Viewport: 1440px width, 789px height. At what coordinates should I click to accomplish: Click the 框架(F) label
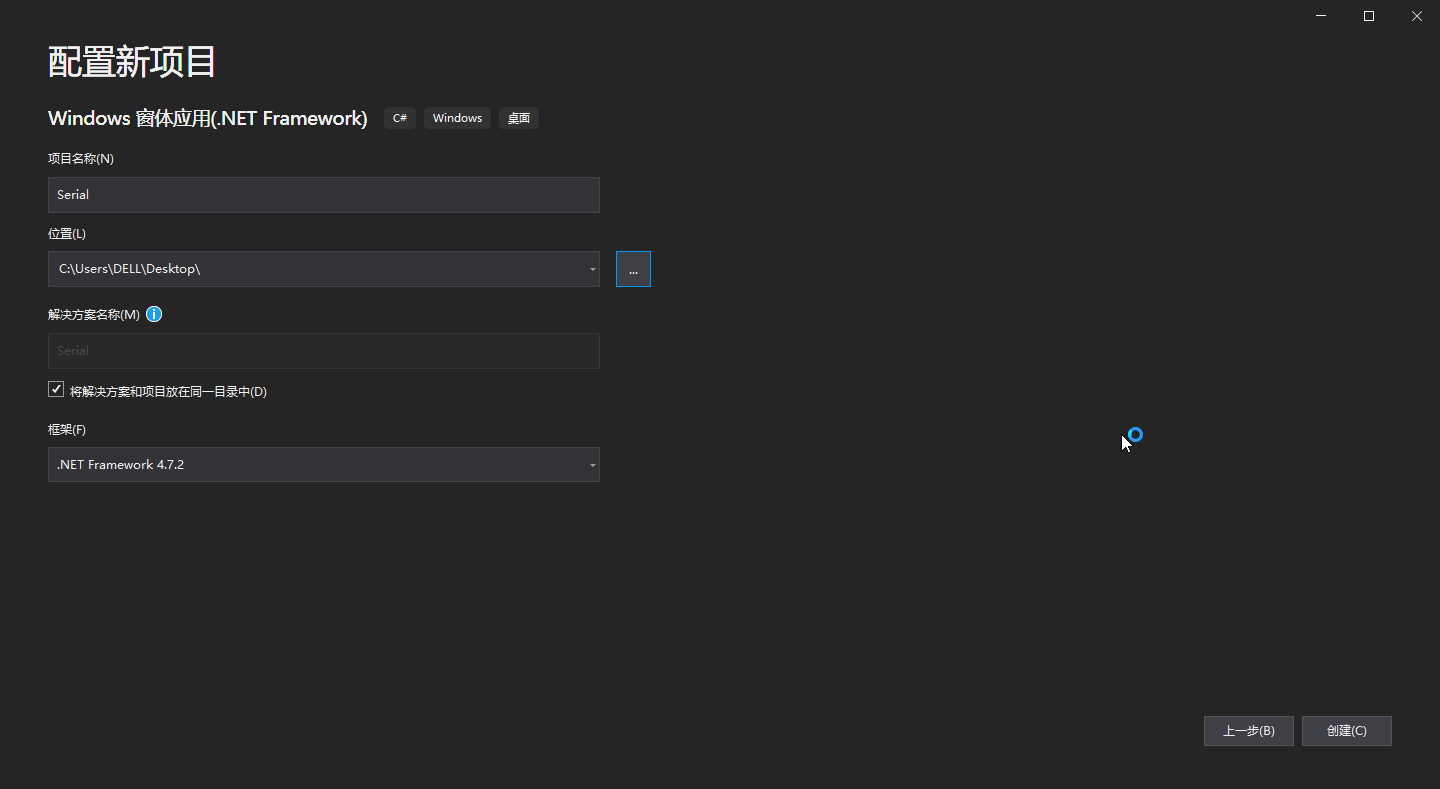(67, 429)
